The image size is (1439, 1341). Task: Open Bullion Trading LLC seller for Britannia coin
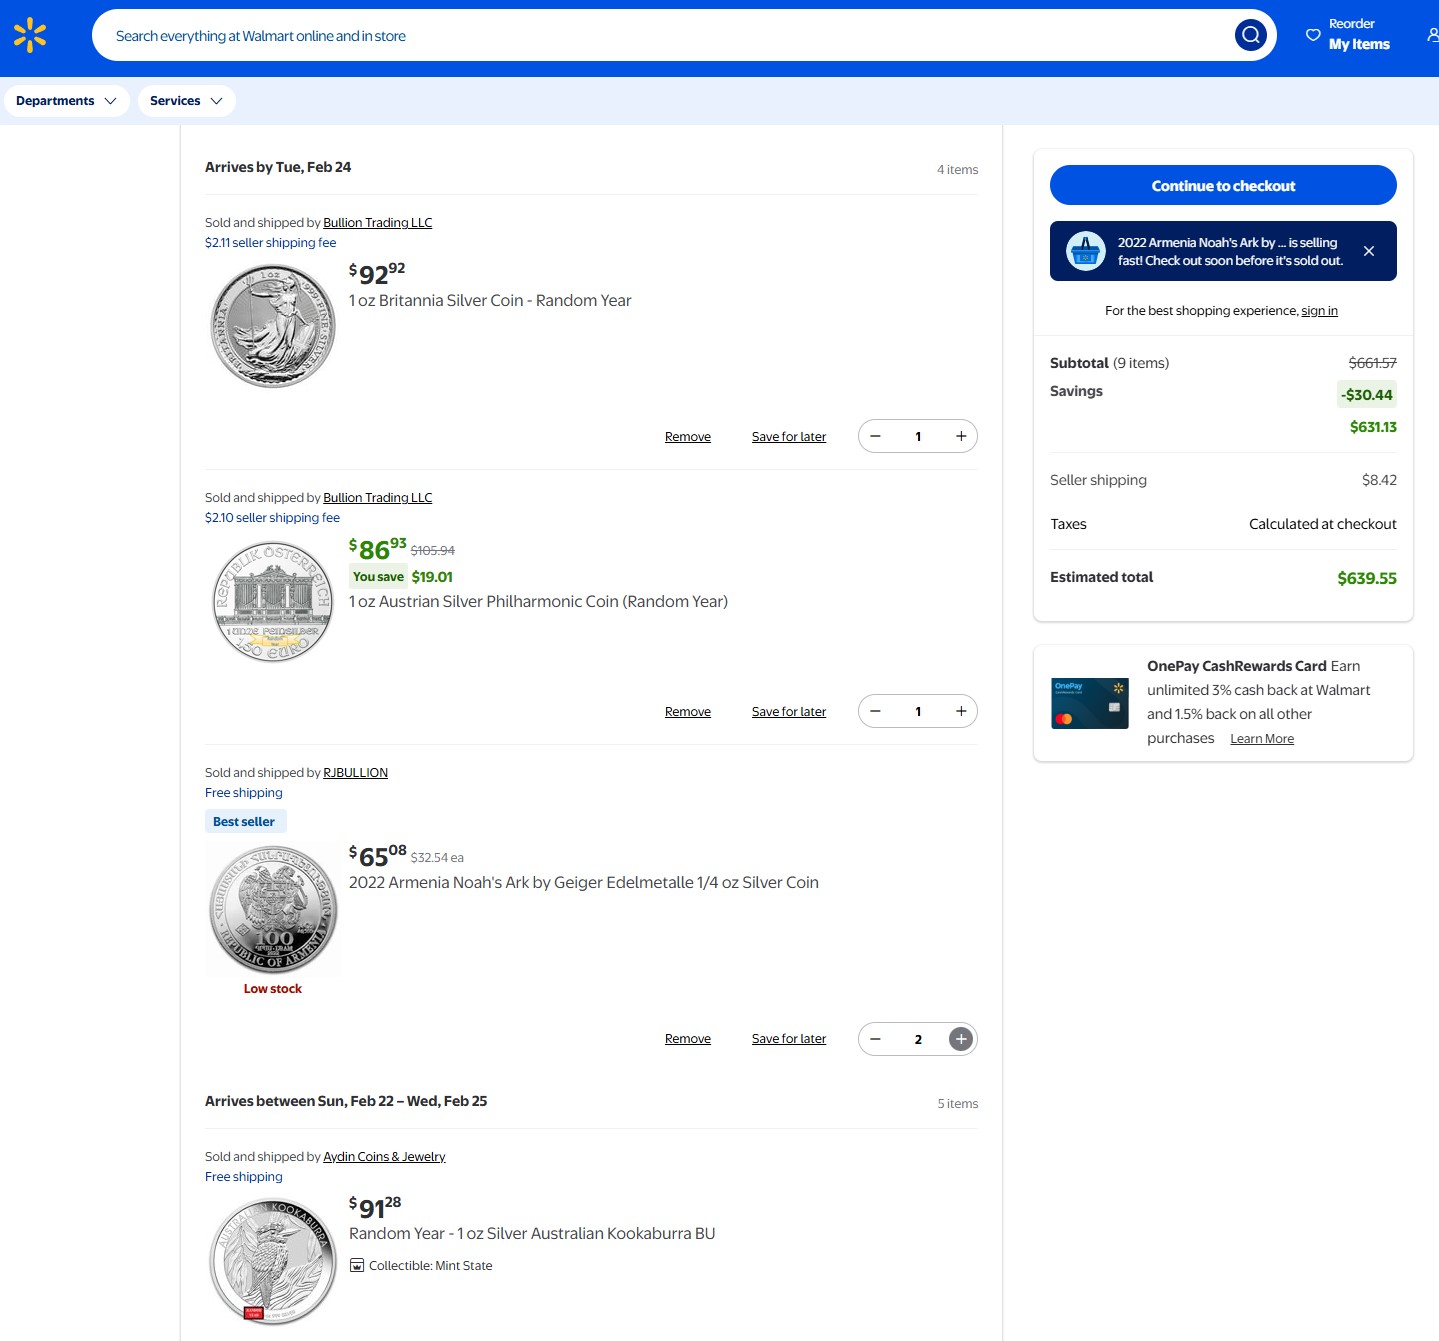tap(378, 223)
